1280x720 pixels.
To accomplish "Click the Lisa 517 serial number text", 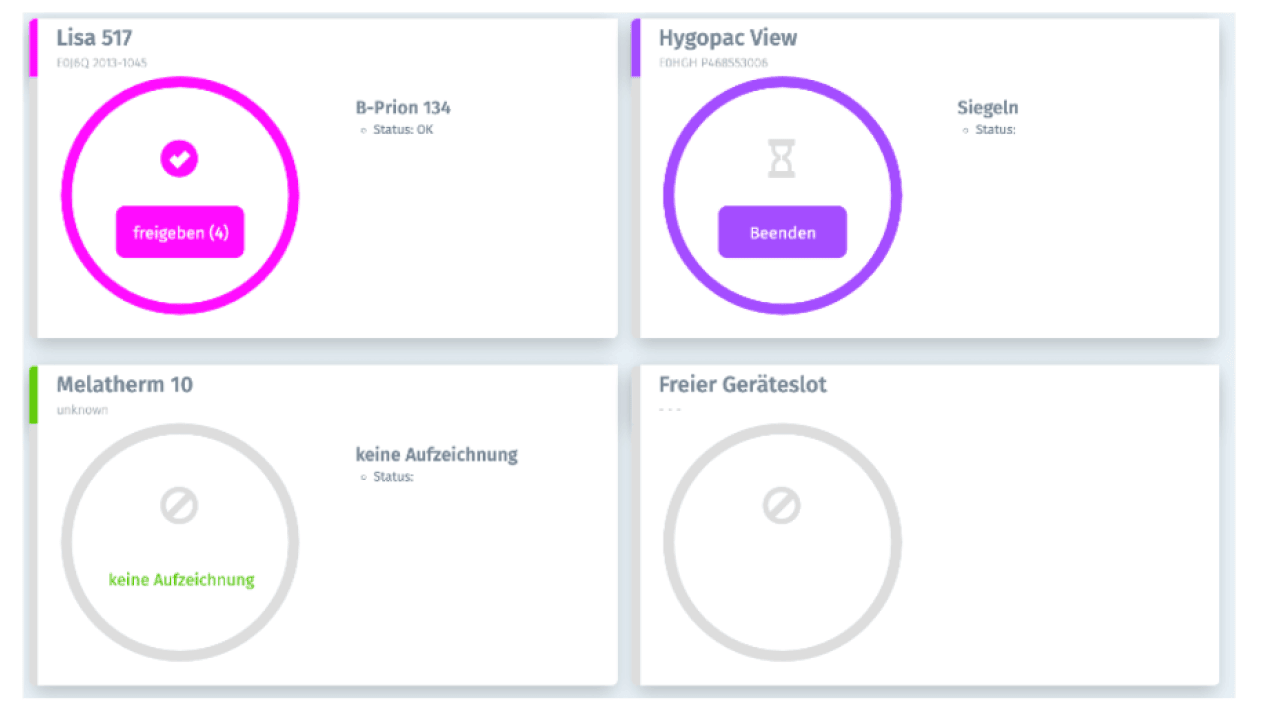I will click(101, 63).
